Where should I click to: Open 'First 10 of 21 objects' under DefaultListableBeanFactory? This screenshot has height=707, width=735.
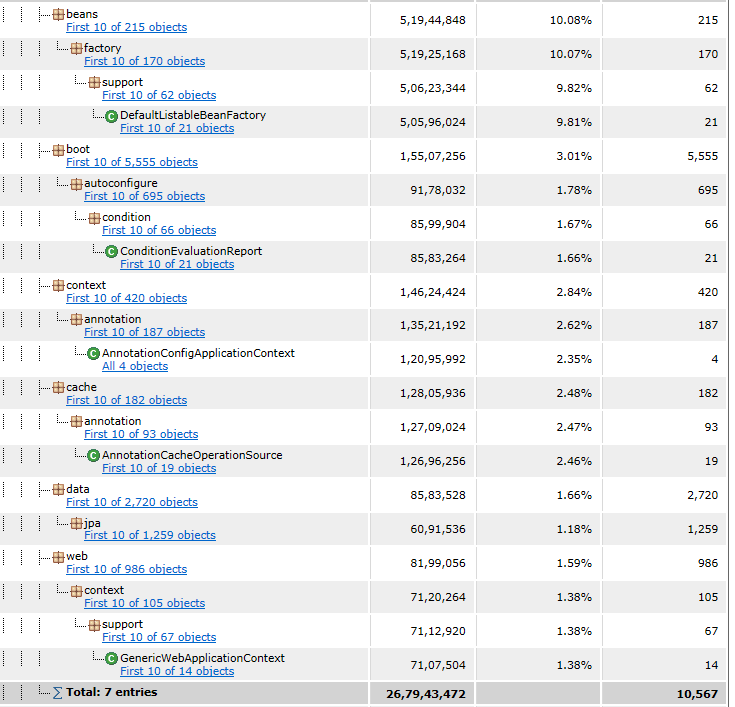[177, 128]
